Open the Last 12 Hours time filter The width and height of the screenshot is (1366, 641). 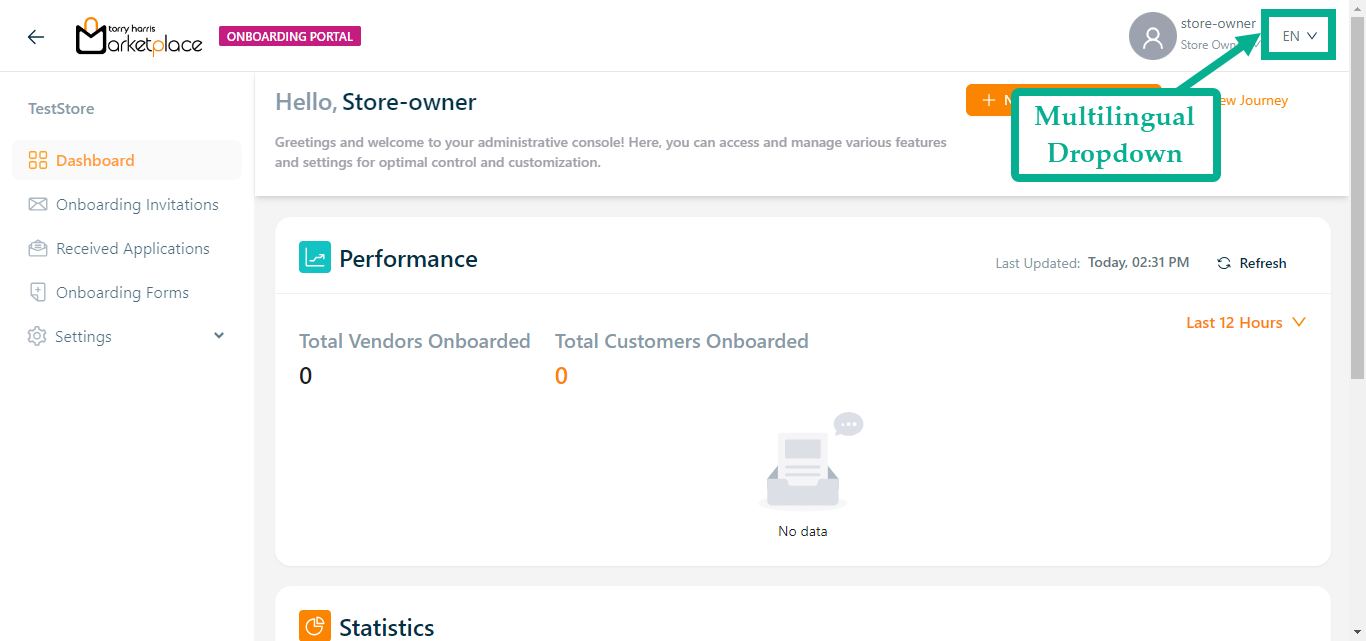tap(1246, 323)
